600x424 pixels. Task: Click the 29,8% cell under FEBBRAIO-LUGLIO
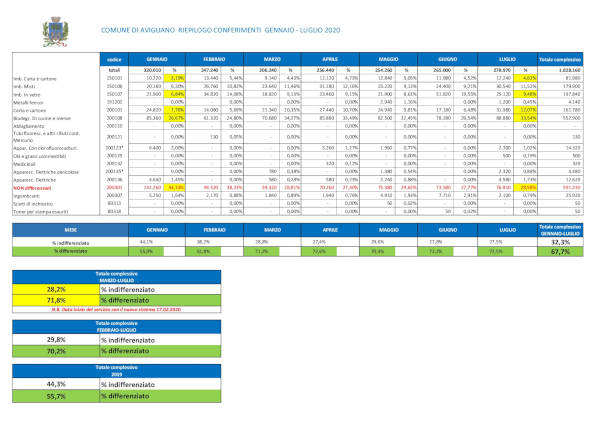pos(72,366)
